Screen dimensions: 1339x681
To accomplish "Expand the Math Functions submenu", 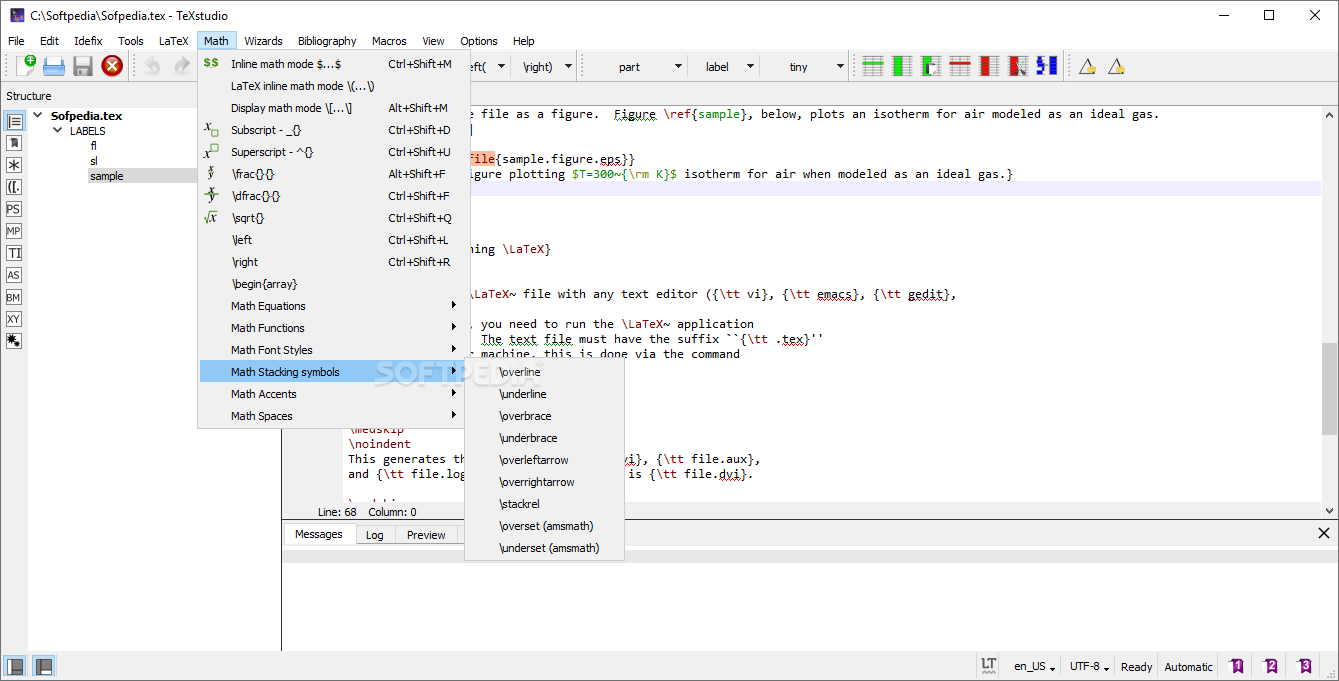I will pos(333,328).
